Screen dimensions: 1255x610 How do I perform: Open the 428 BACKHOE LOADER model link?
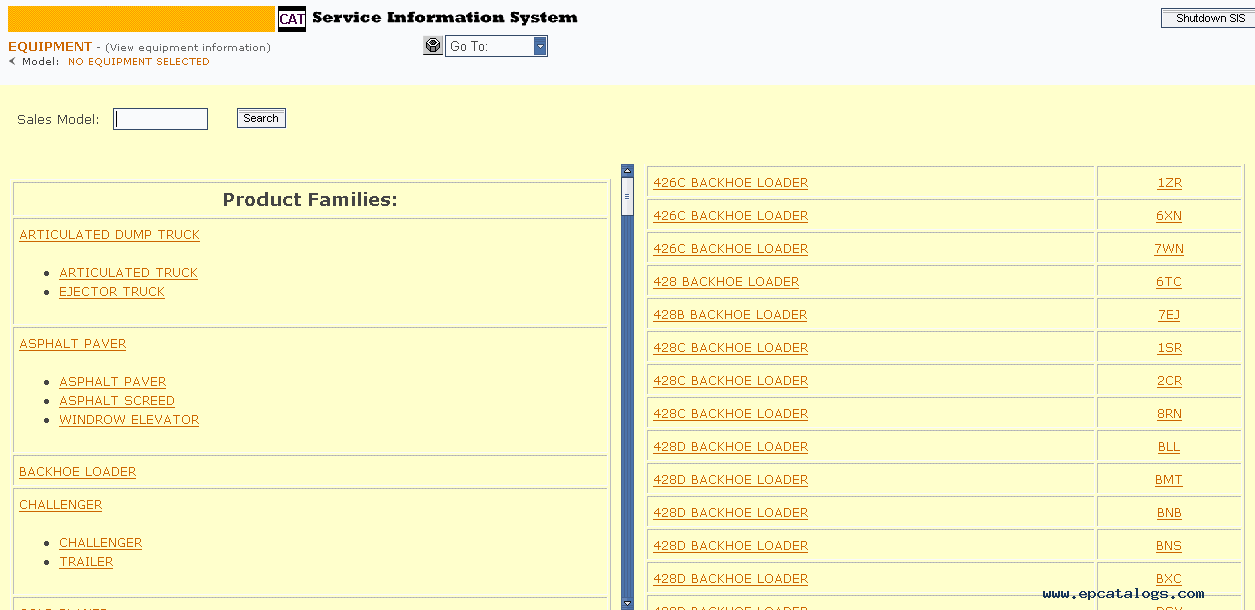[x=725, y=282]
